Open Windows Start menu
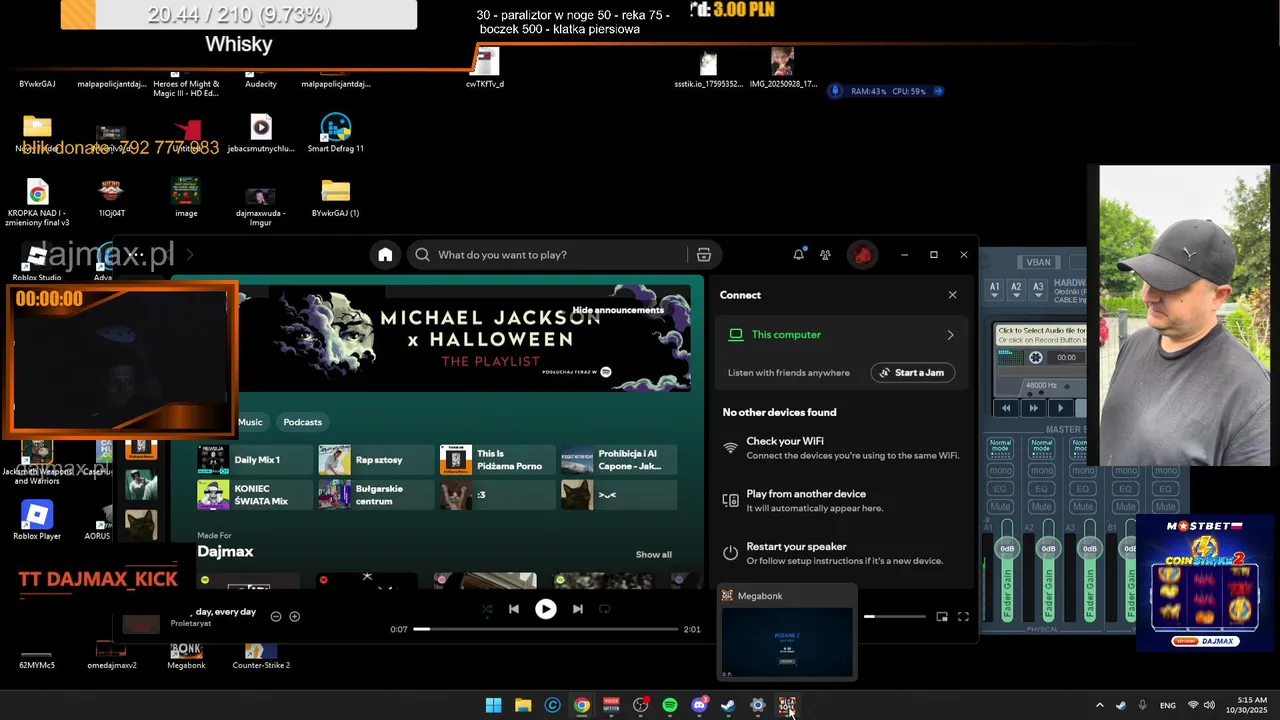This screenshot has width=1280, height=720. [493, 705]
